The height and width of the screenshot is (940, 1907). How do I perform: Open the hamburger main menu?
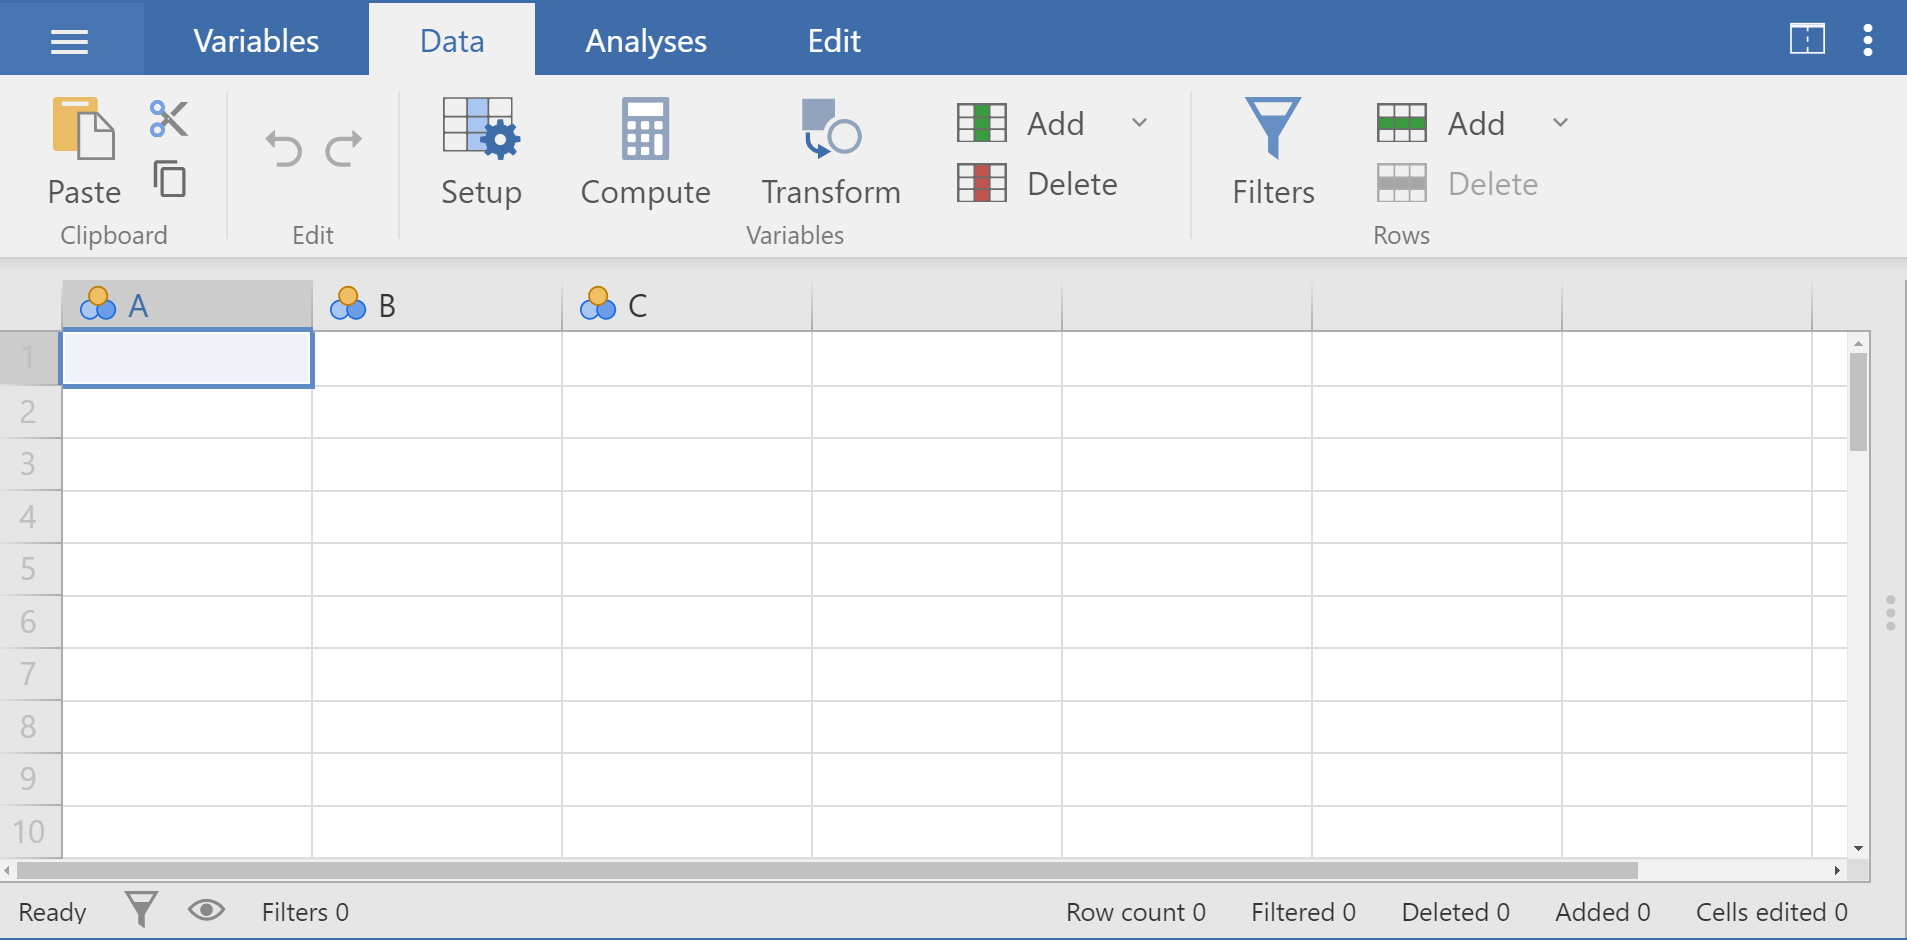[x=70, y=41]
